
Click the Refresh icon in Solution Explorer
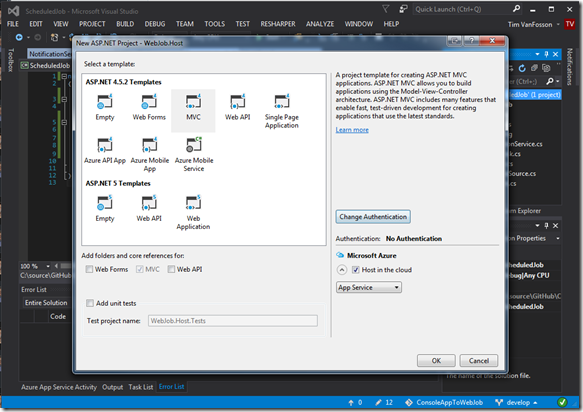(x=522, y=68)
